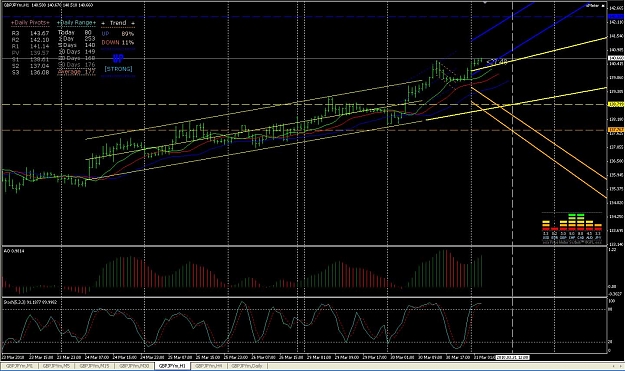The image size is (625, 371).
Task: Switch to the GBPJPYm,M5 chart tab
Action: click(56, 366)
